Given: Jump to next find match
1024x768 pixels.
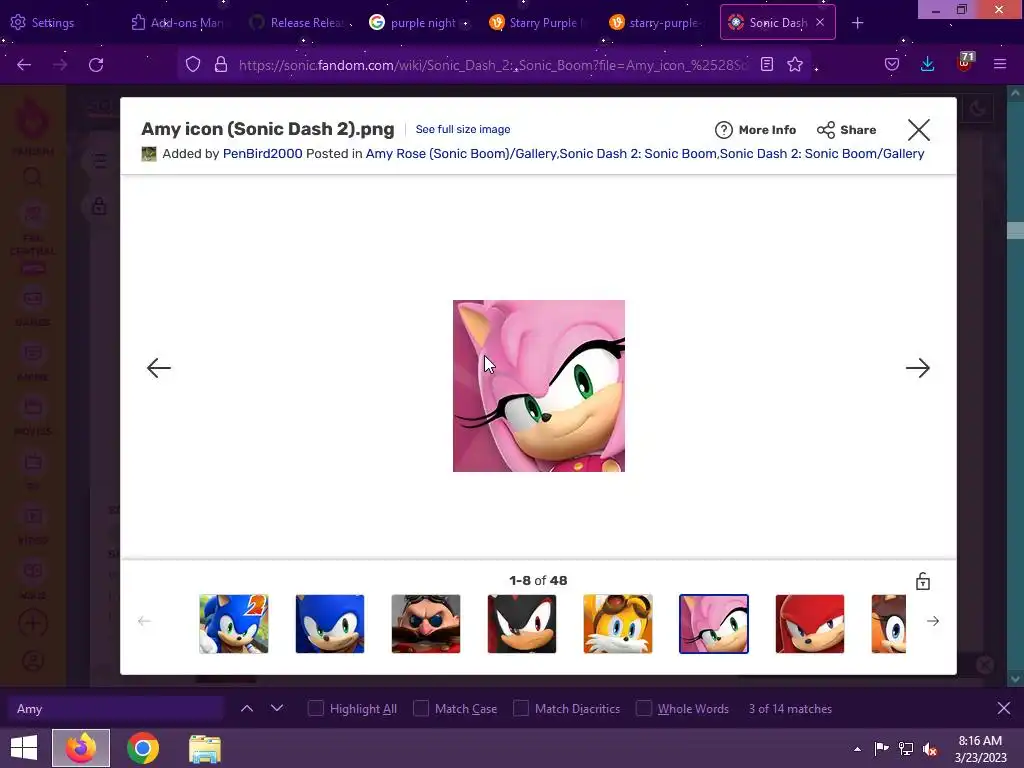Looking at the screenshot, I should (x=277, y=708).
